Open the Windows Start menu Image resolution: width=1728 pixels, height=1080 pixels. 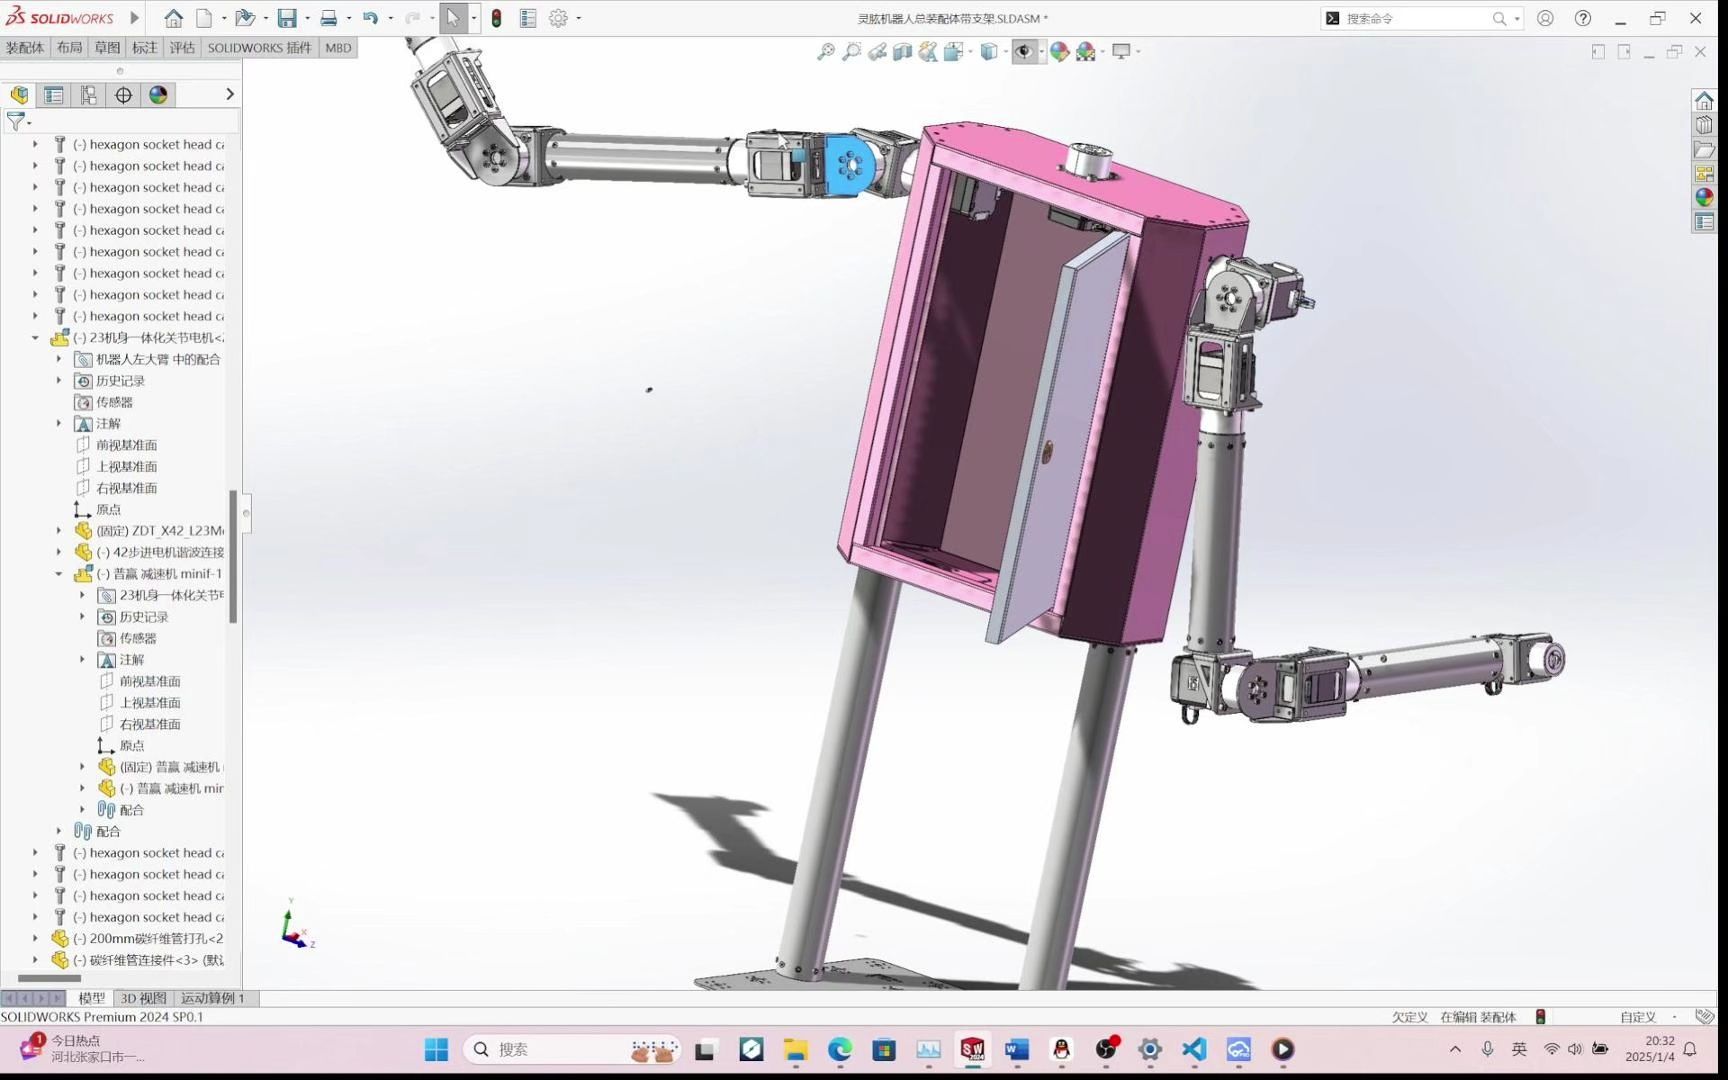(x=436, y=1049)
